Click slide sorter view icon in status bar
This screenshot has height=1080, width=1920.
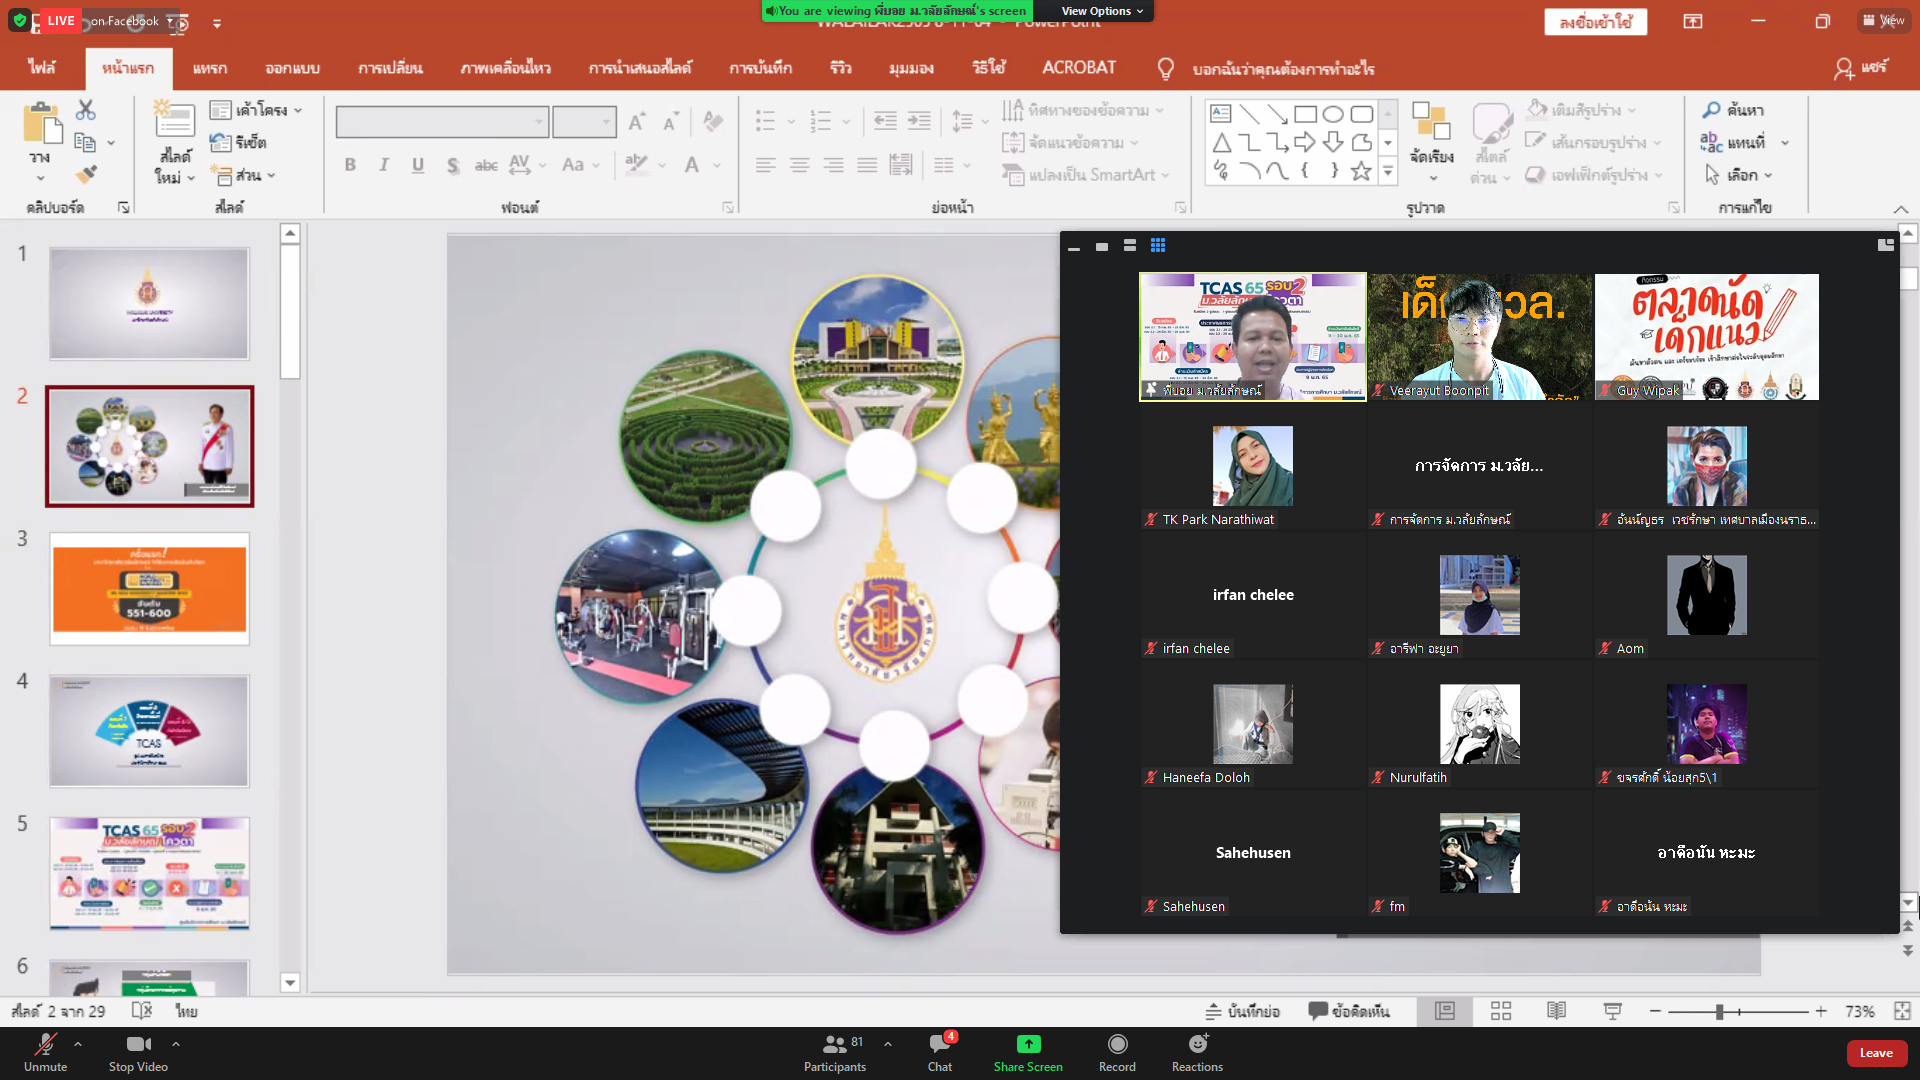[x=1500, y=1011]
